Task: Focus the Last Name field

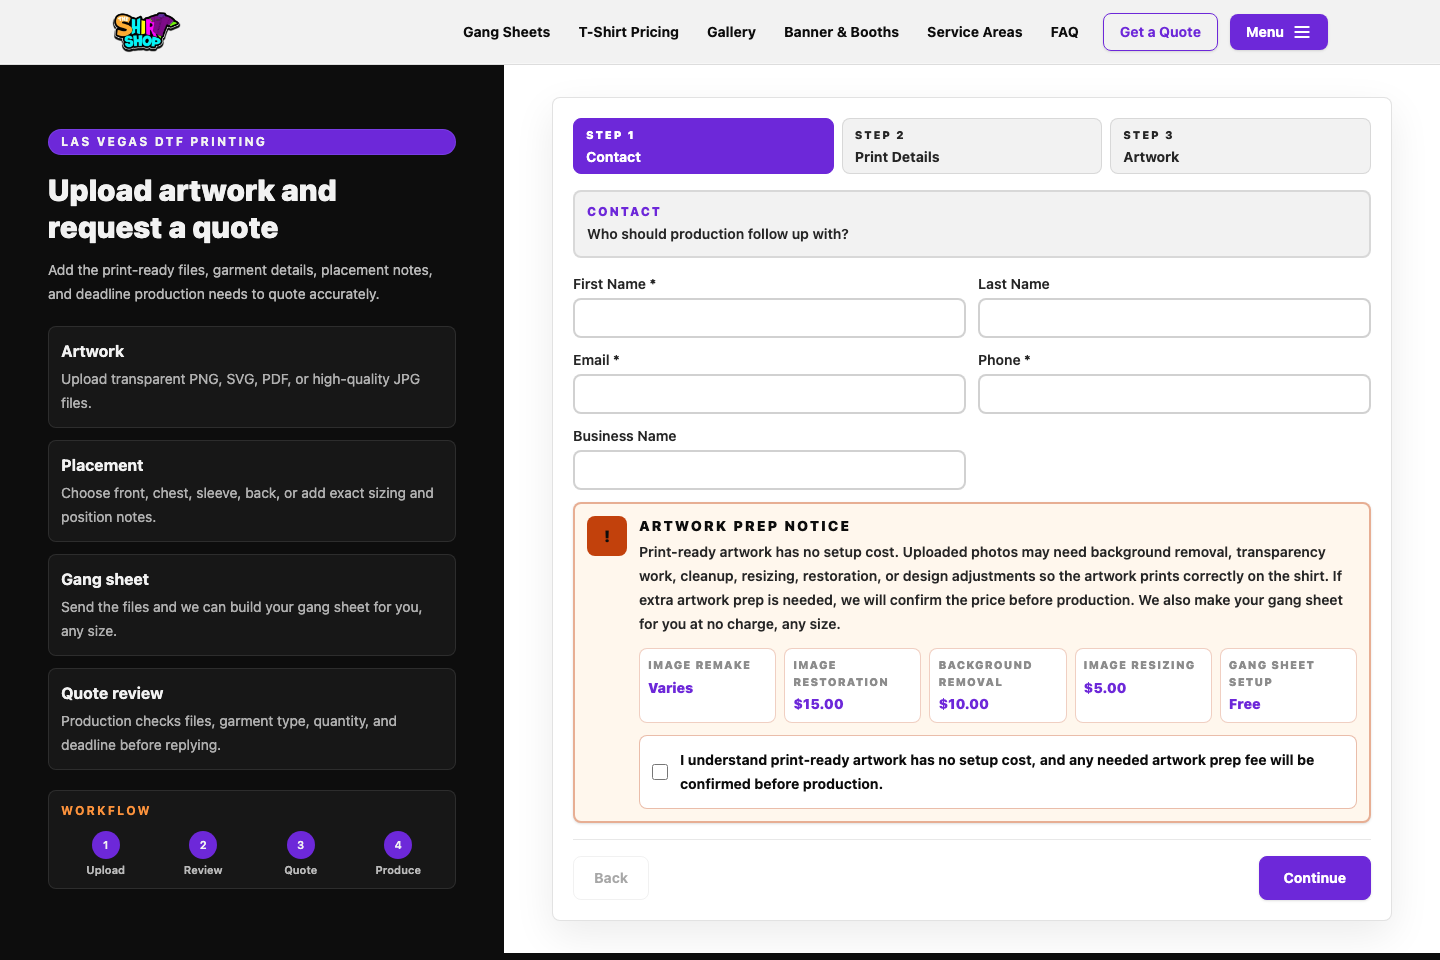Action: click(x=1174, y=318)
